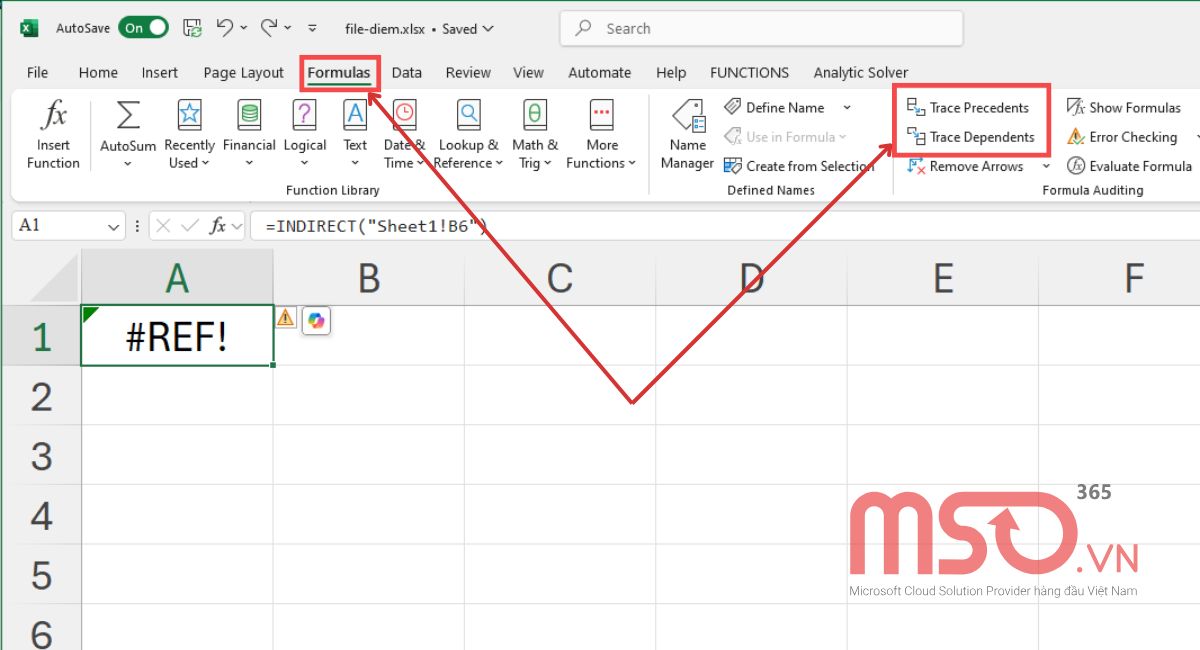Click Trace Precedents
This screenshot has width=1200, height=650.
(x=967, y=107)
